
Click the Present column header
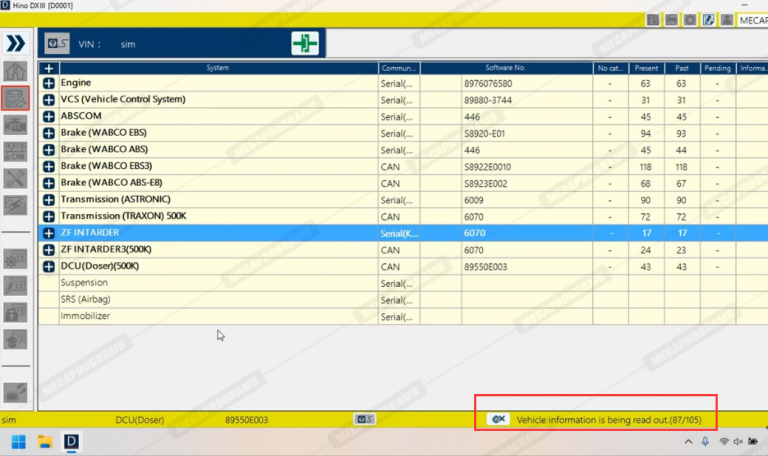[646, 68]
